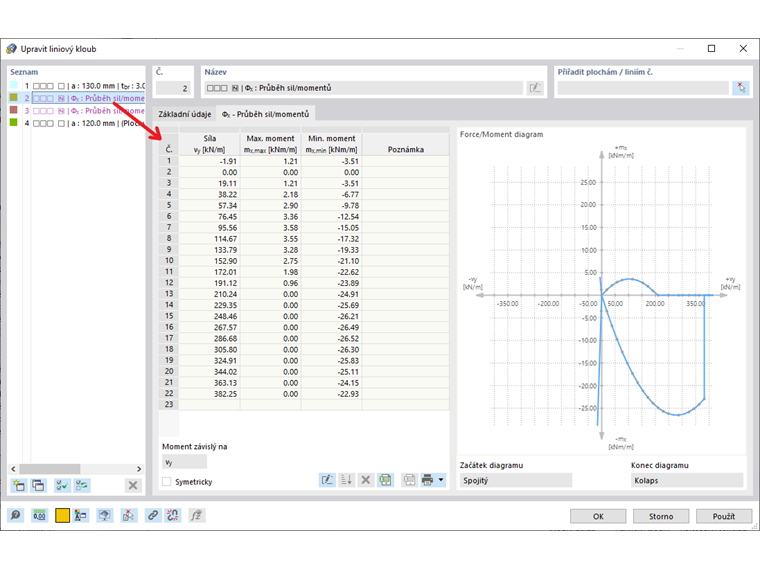
Task: Open Začátek diagramu Spojitý dropdown
Action: pyautogui.click(x=516, y=480)
